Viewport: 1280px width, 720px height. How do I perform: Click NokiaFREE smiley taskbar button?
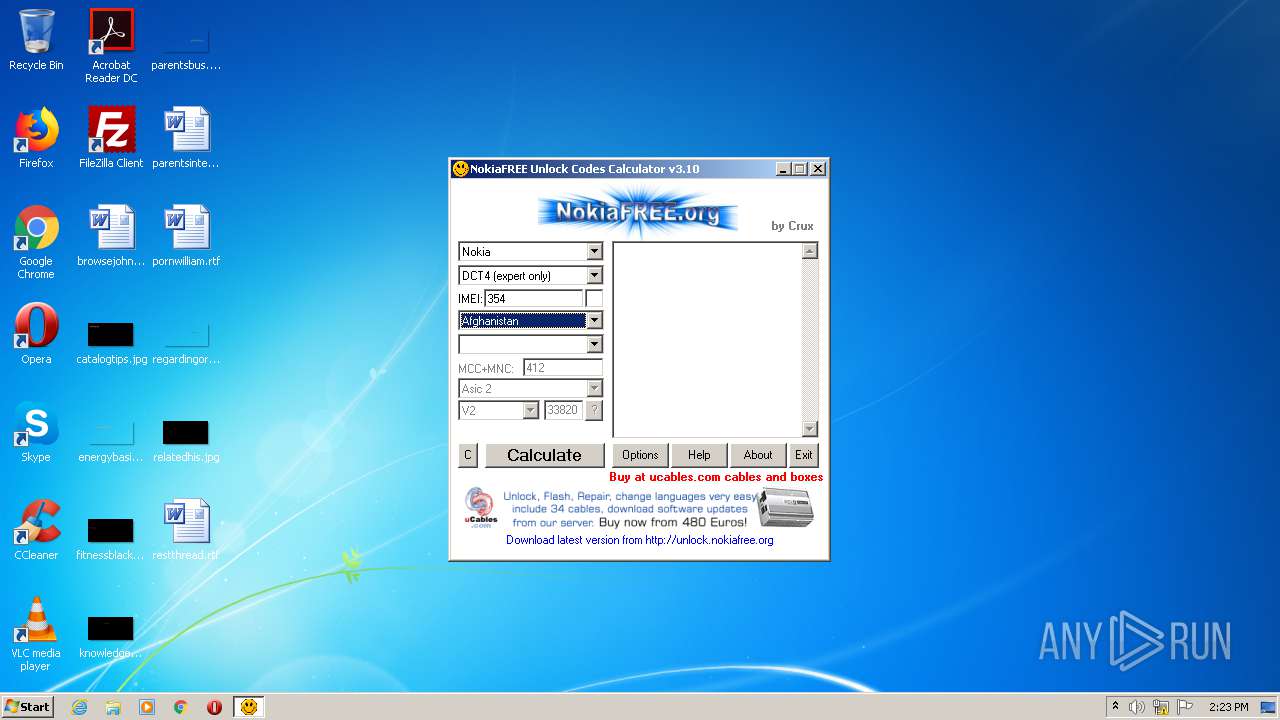(249, 707)
